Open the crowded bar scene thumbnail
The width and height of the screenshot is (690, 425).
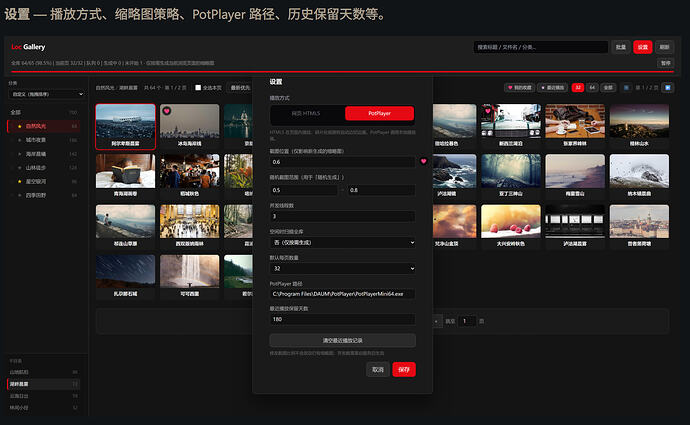(x=190, y=171)
